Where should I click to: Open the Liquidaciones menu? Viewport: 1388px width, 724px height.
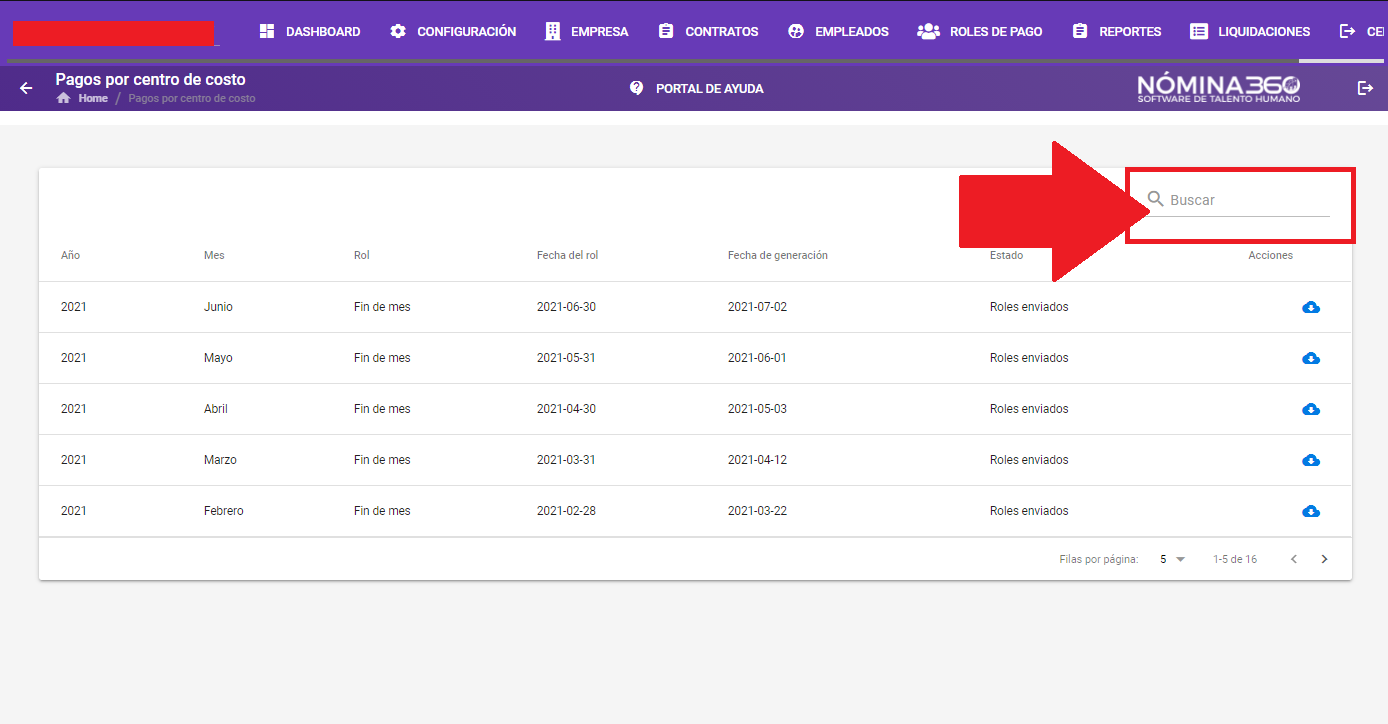pyautogui.click(x=1250, y=31)
